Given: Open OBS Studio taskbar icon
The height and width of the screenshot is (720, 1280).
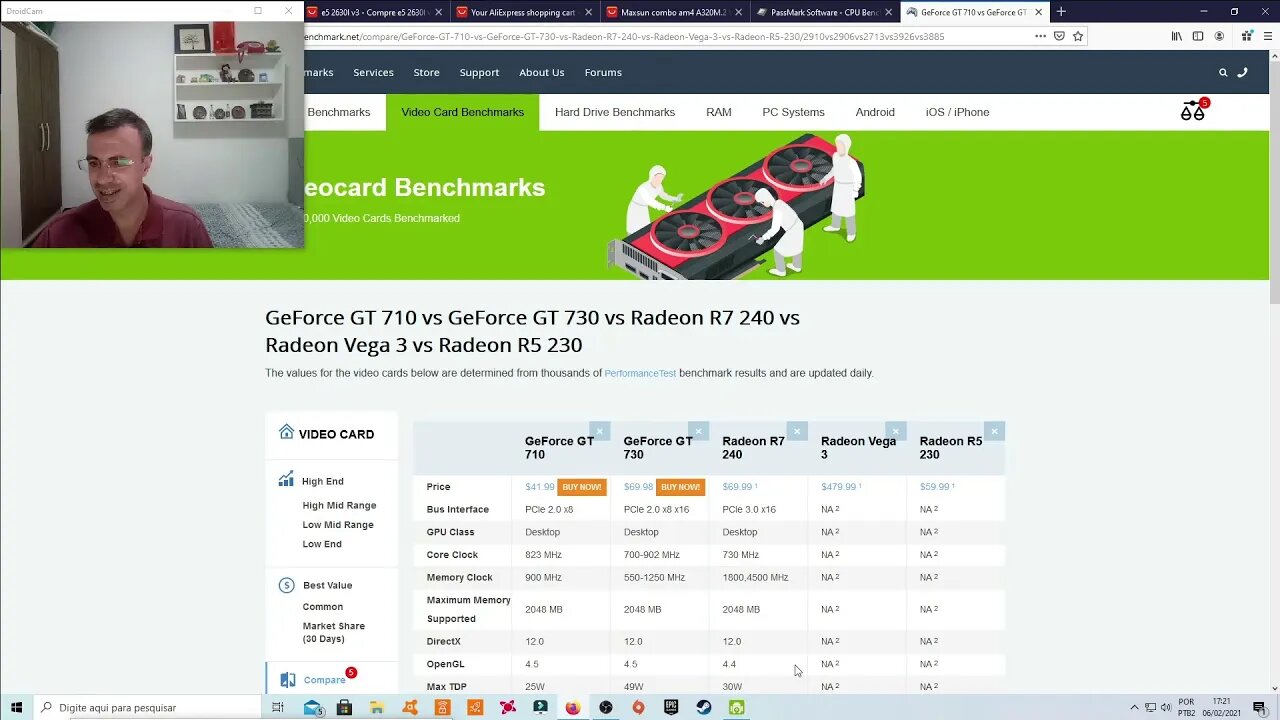Looking at the screenshot, I should tap(606, 707).
